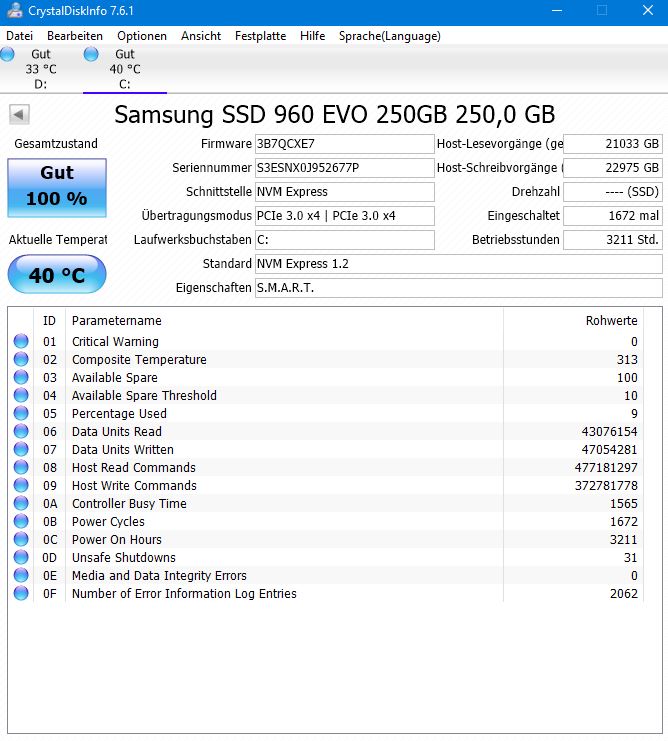The image size is (668, 741).
Task: Click the Parametername column header
Action: [284, 321]
